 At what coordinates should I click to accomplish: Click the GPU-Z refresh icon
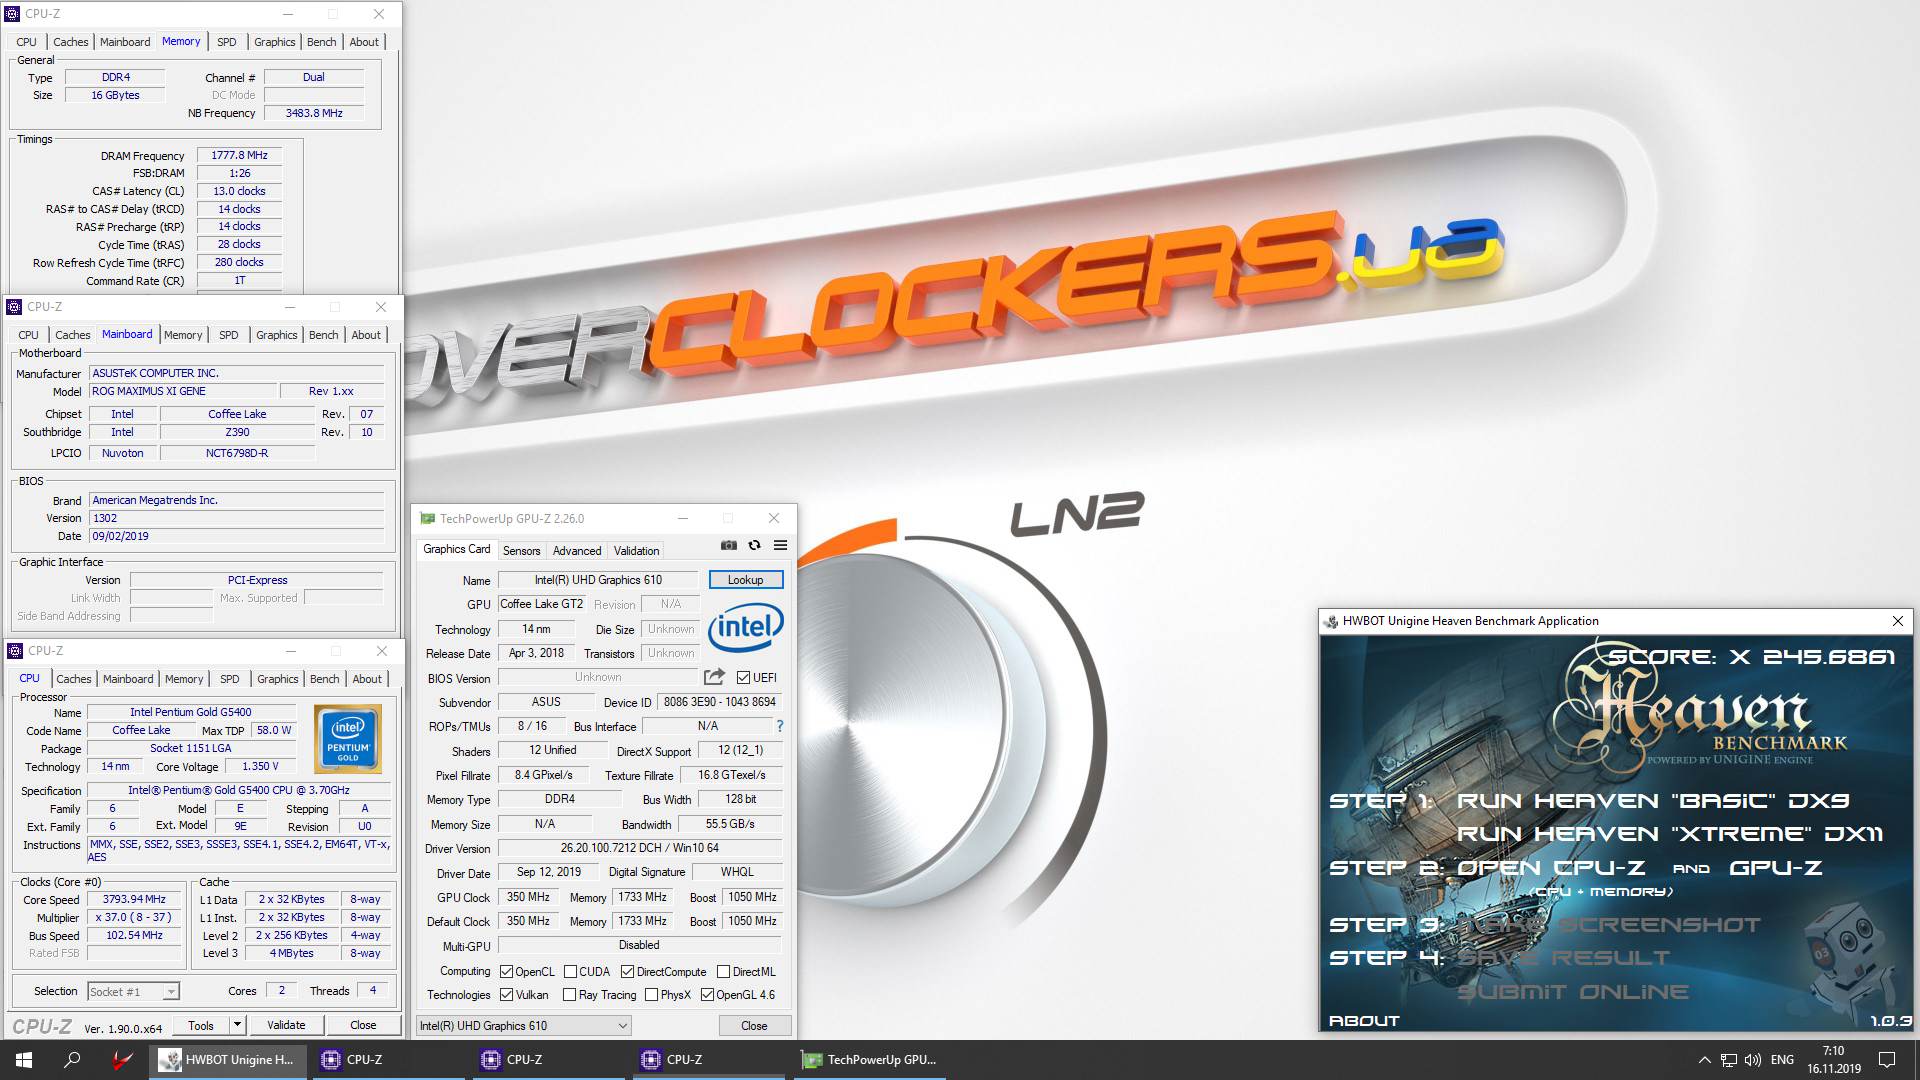[755, 546]
